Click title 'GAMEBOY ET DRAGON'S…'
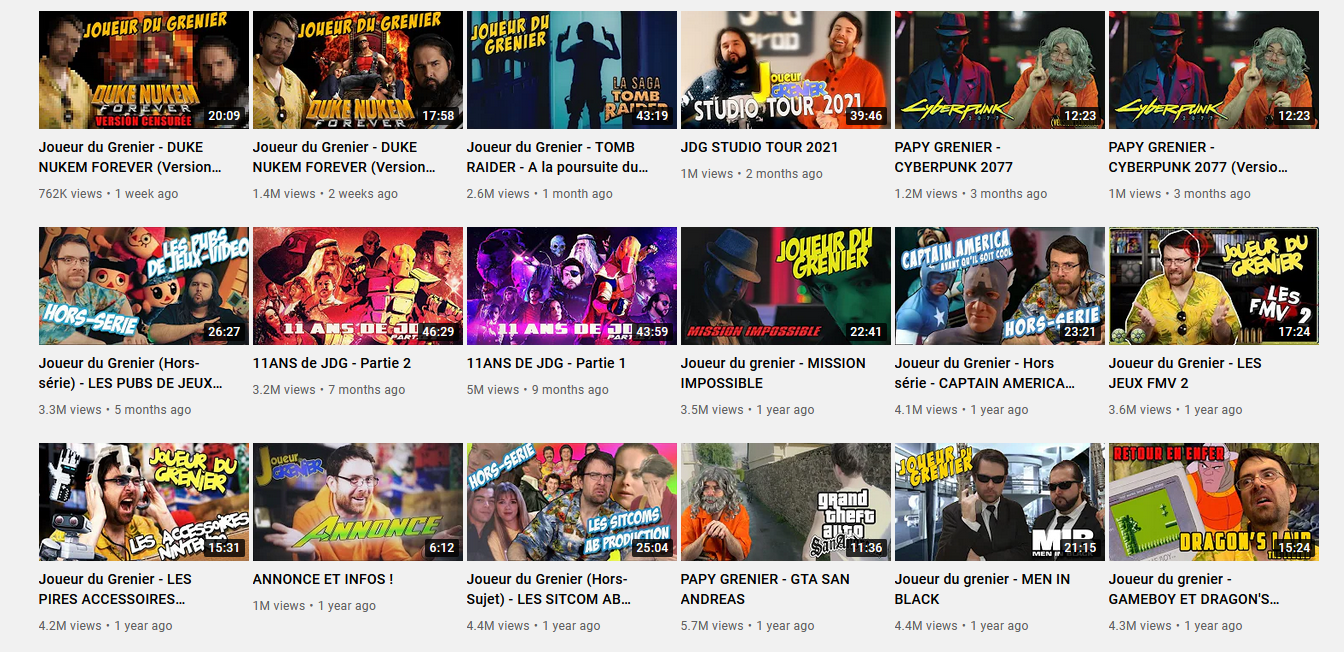This screenshot has width=1344, height=652. (x=1194, y=589)
